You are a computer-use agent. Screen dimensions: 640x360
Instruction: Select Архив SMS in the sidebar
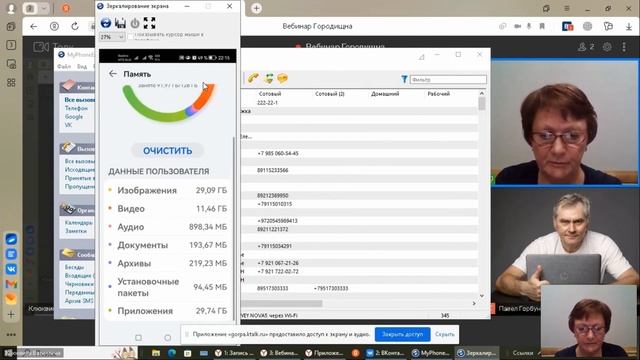coord(79,301)
